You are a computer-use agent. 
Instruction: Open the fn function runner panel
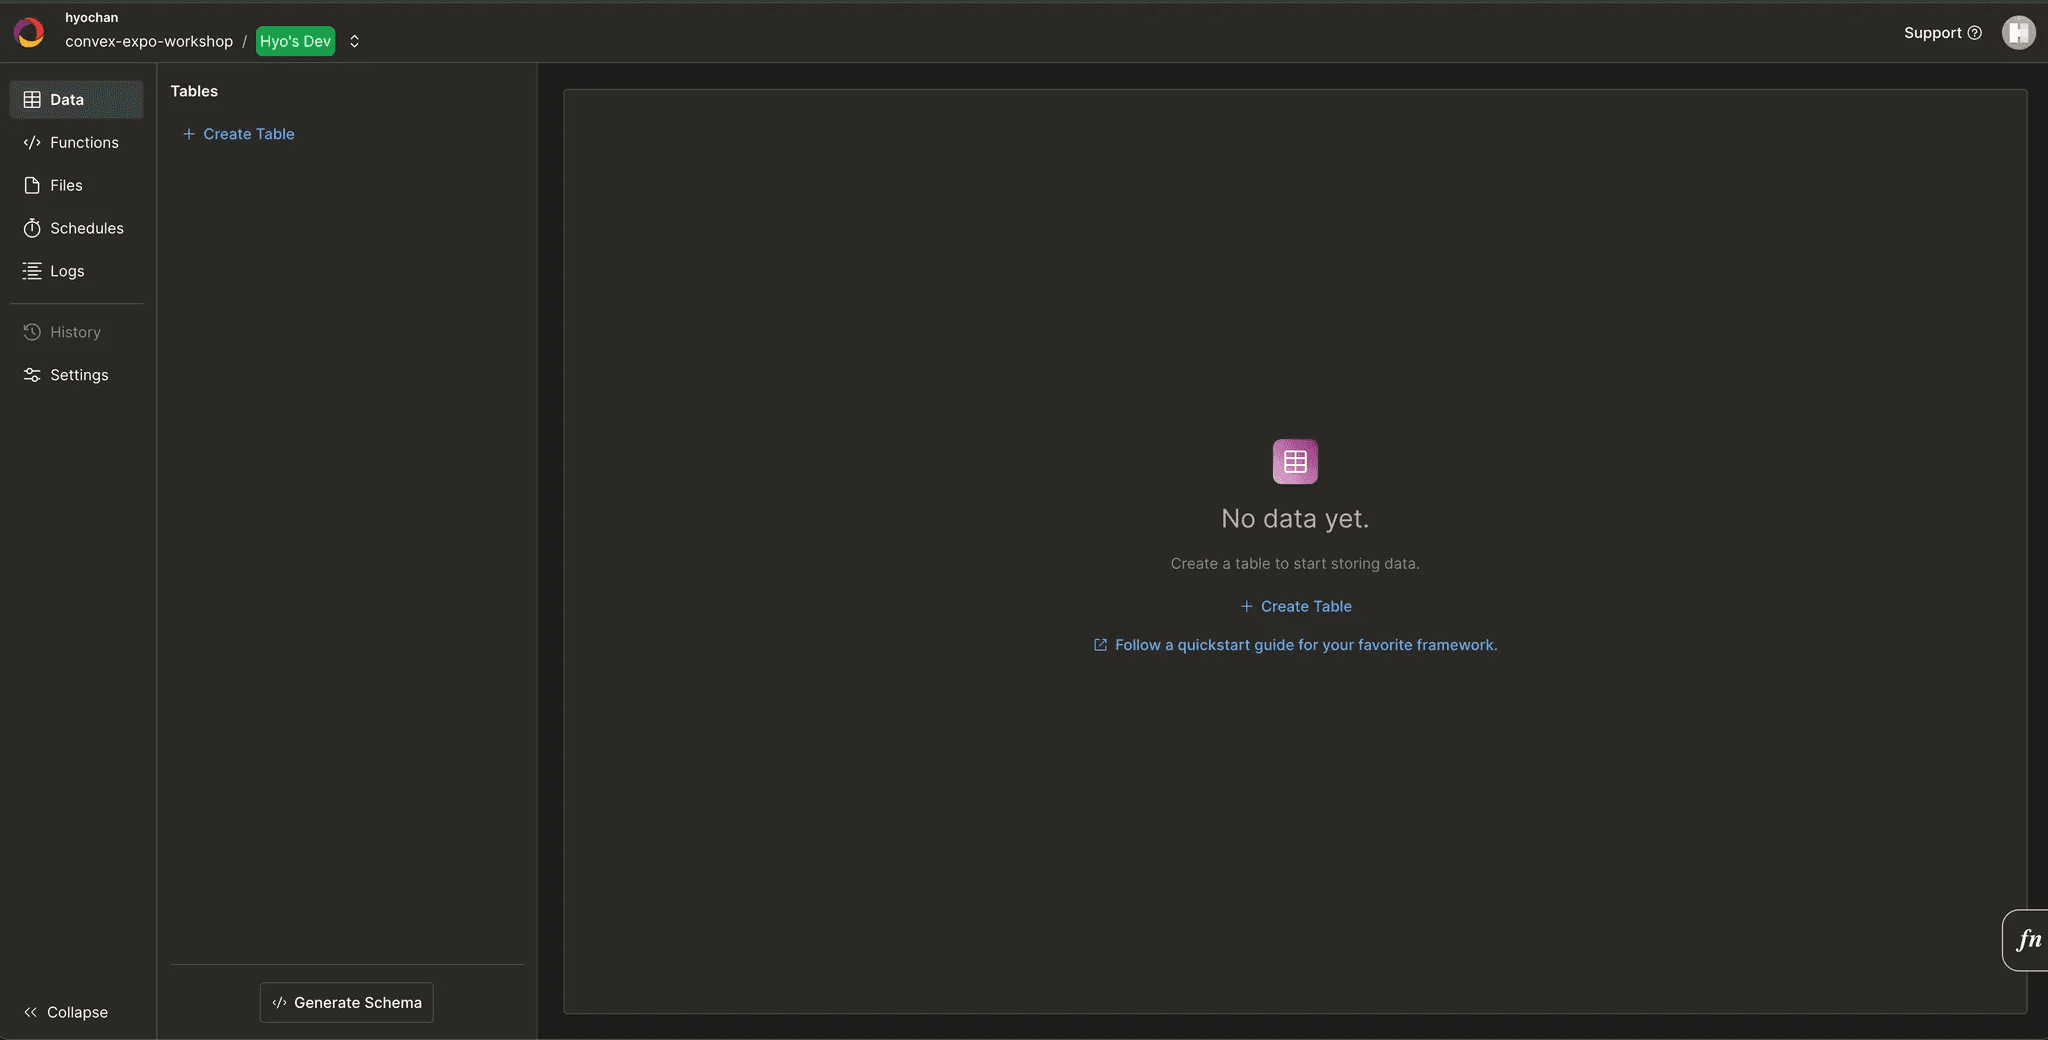[2027, 940]
